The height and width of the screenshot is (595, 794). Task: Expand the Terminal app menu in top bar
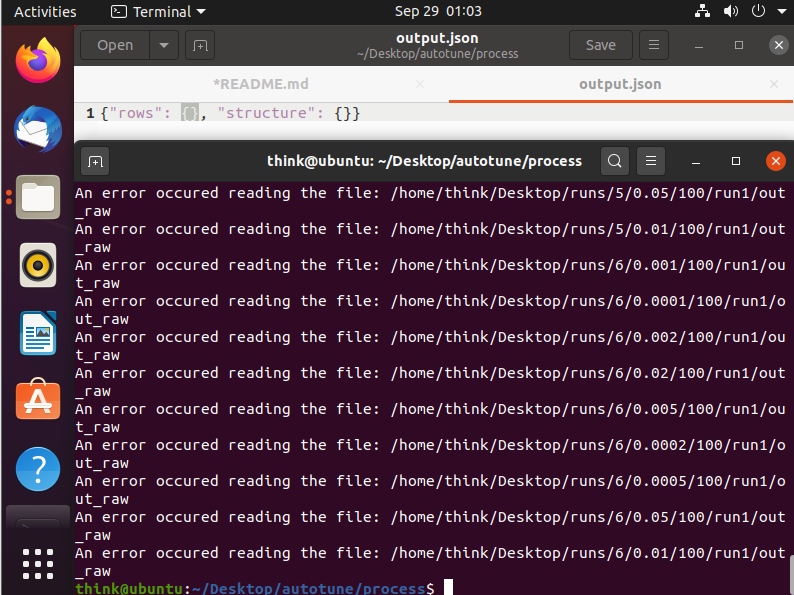click(158, 12)
